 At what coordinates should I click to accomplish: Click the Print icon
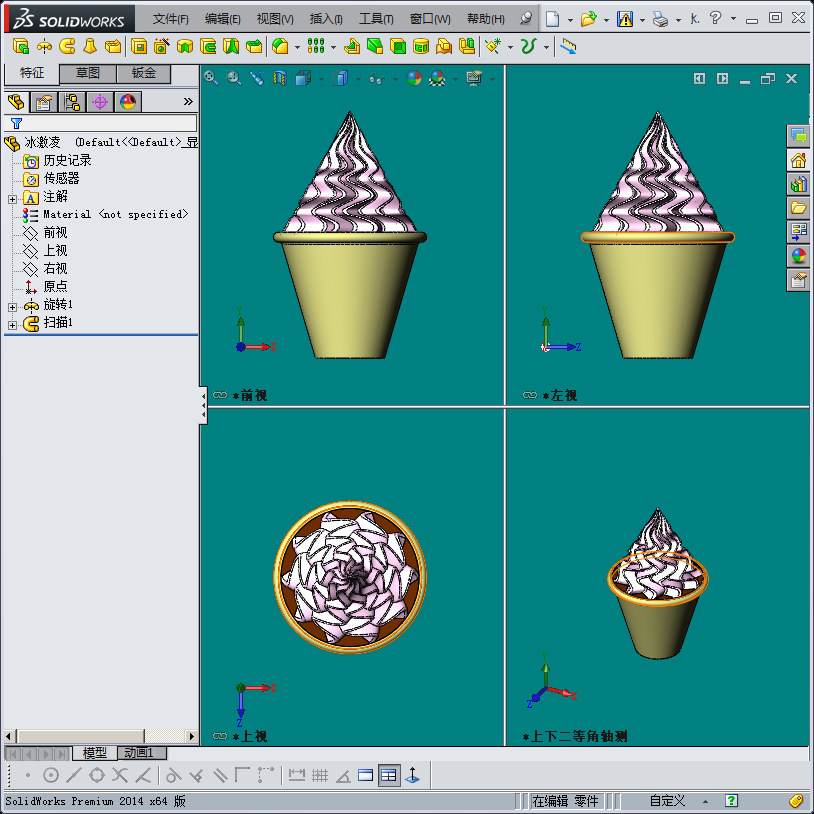pyautogui.click(x=660, y=19)
